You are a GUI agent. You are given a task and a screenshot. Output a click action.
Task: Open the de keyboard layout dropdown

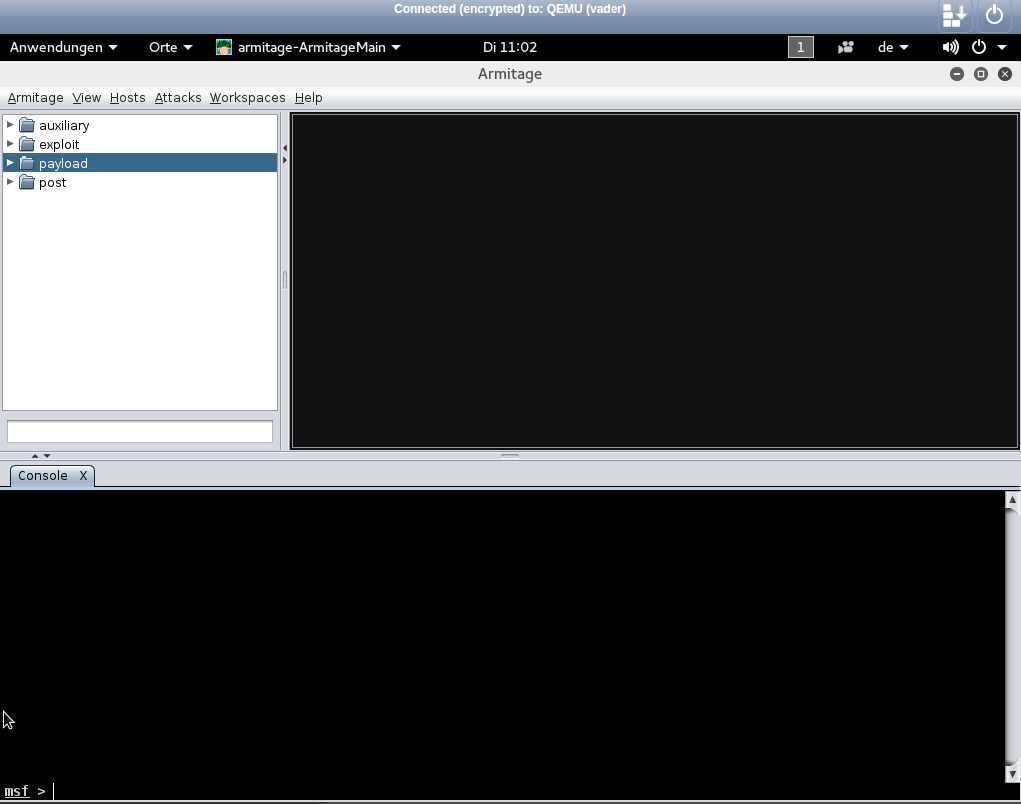(893, 47)
